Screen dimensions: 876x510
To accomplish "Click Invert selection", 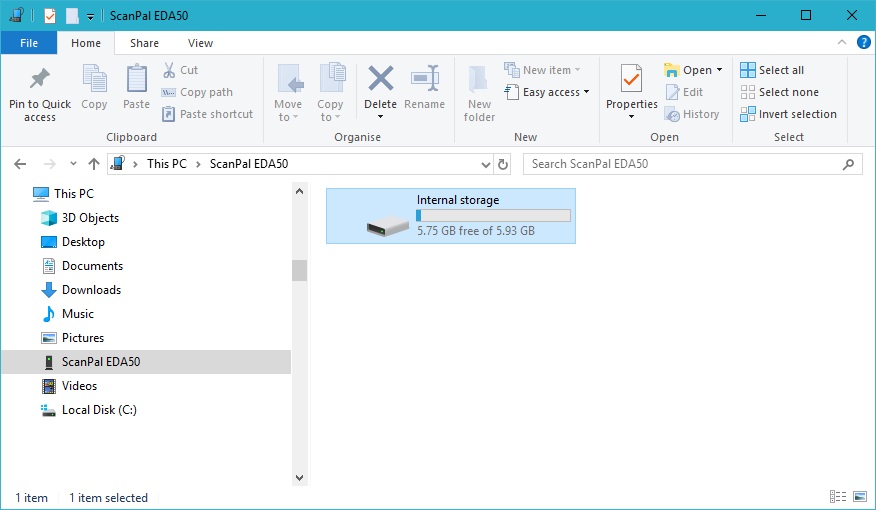I will [x=788, y=114].
